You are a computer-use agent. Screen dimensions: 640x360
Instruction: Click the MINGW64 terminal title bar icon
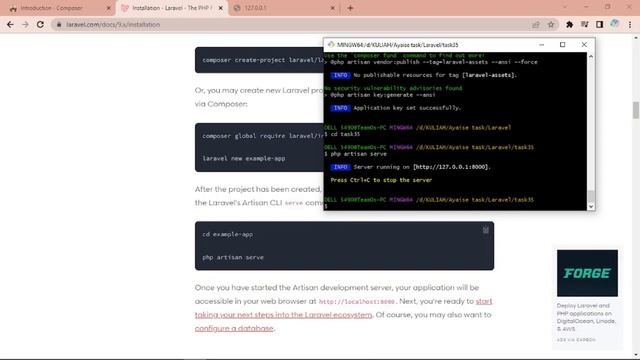point(331,44)
